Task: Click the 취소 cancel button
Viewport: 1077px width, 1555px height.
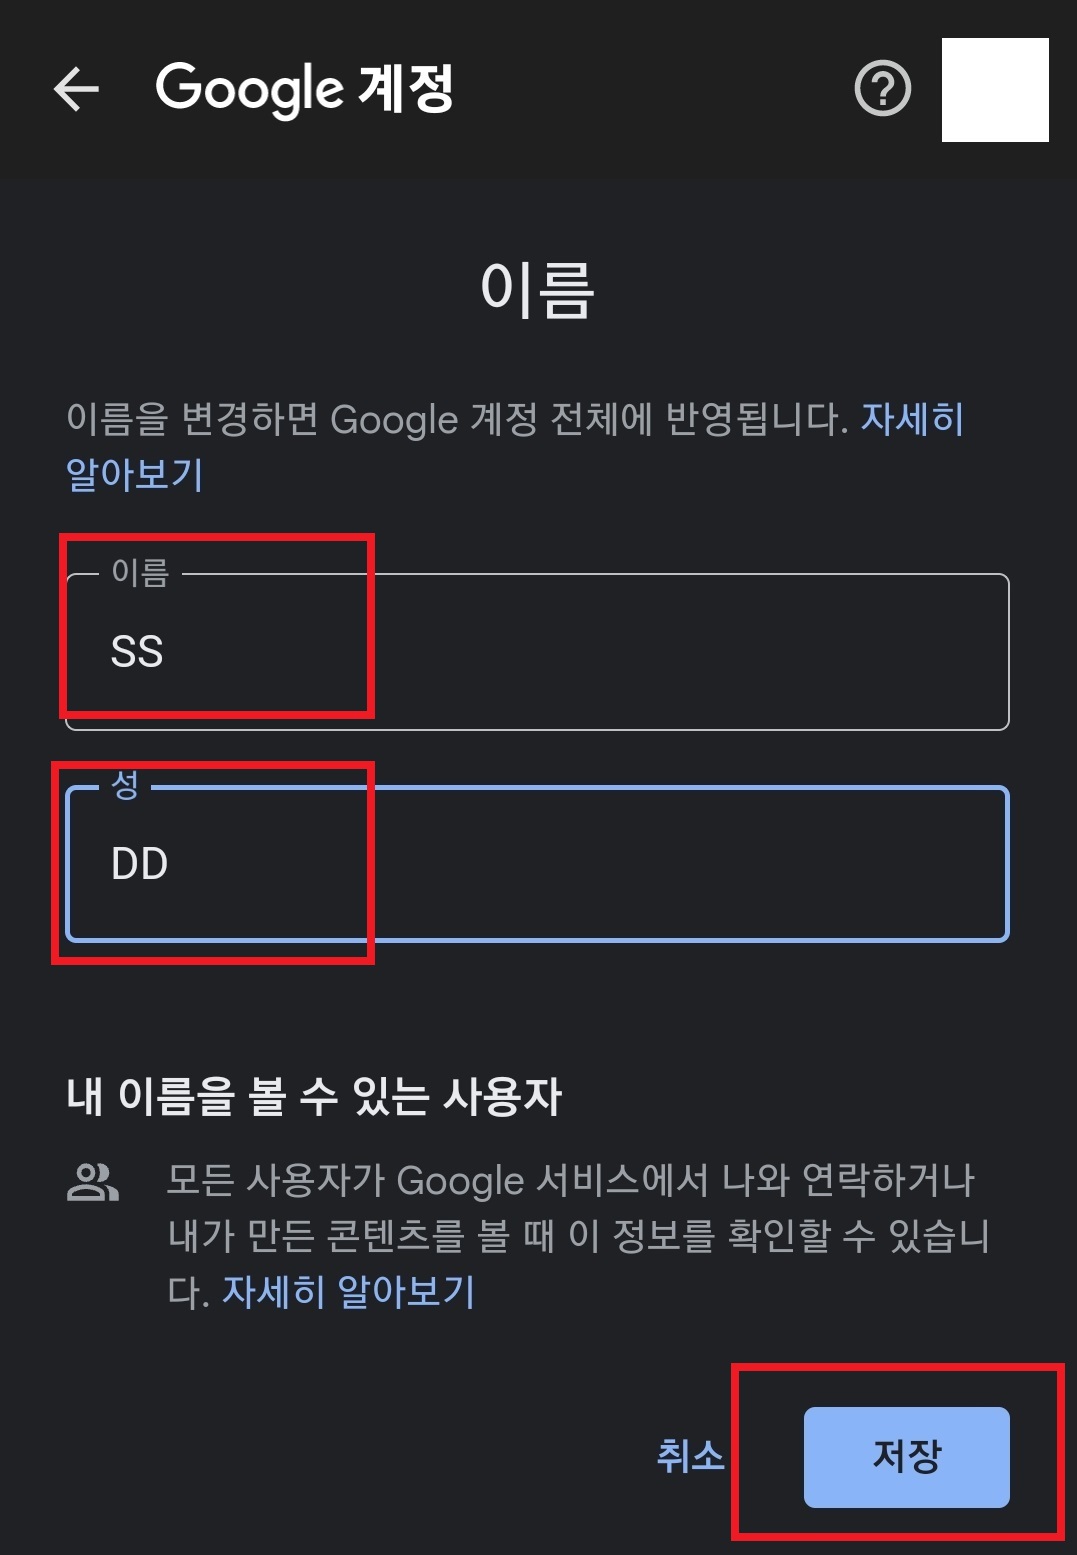Action: coord(688,1455)
